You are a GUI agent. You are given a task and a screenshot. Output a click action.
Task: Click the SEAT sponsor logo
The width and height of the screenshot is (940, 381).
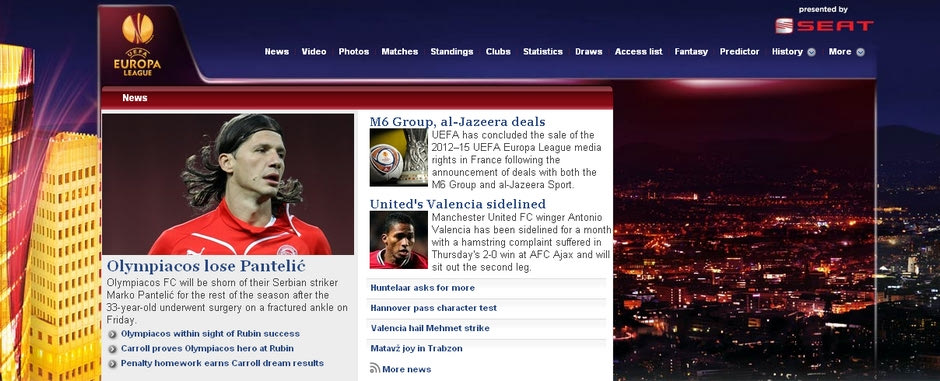[824, 26]
